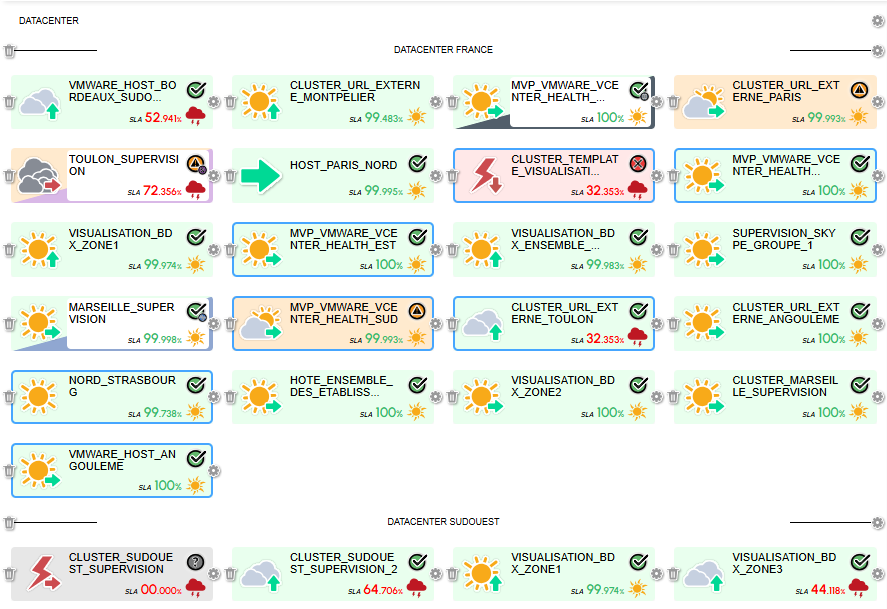Click the warning status icon on MVP_VMWARE_VCENTER_HEALTH_SUD

417,310
